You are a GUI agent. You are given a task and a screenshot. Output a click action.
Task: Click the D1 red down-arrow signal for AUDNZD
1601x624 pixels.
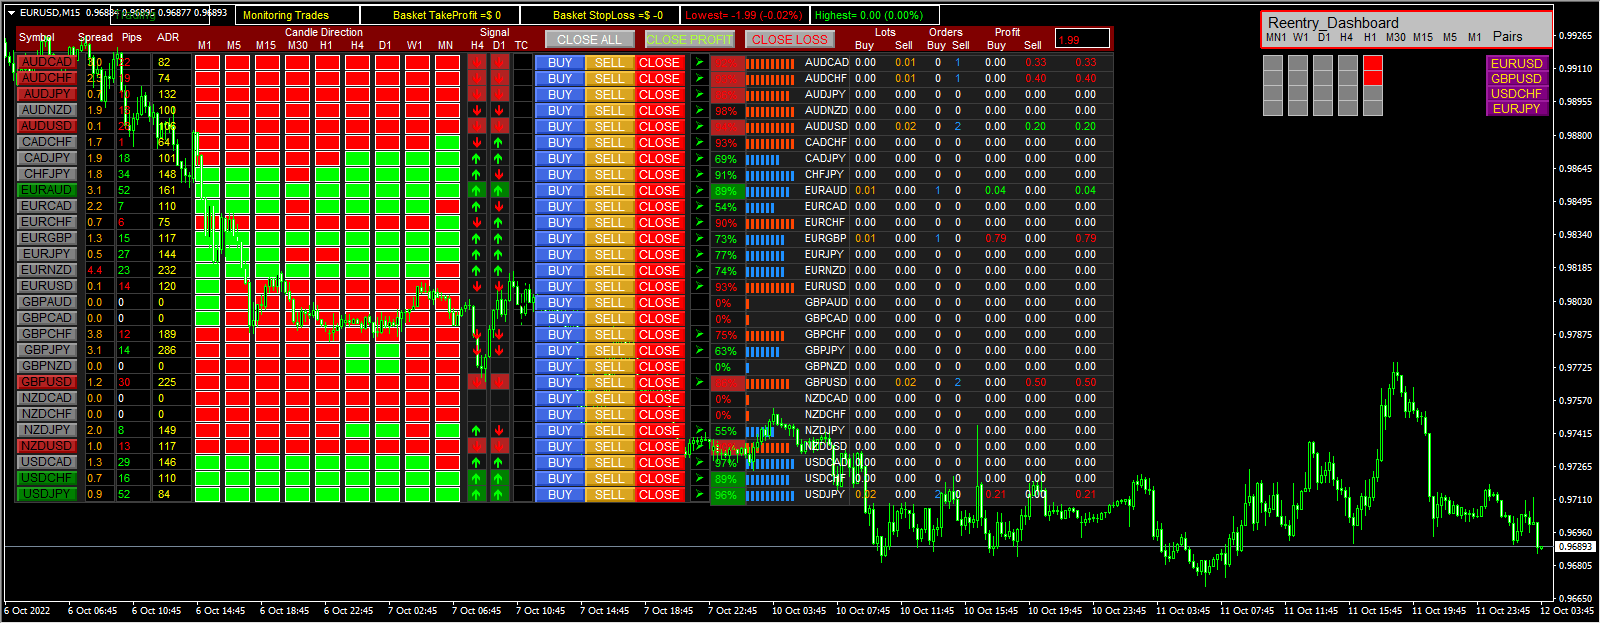[499, 110]
